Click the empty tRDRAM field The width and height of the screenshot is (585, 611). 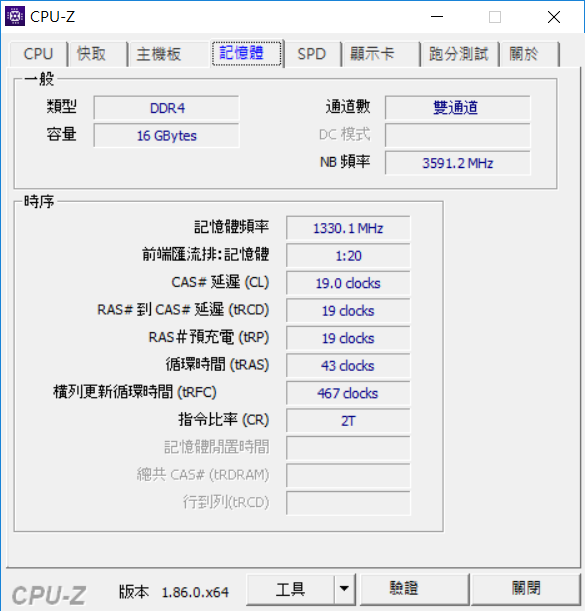[x=348, y=476]
